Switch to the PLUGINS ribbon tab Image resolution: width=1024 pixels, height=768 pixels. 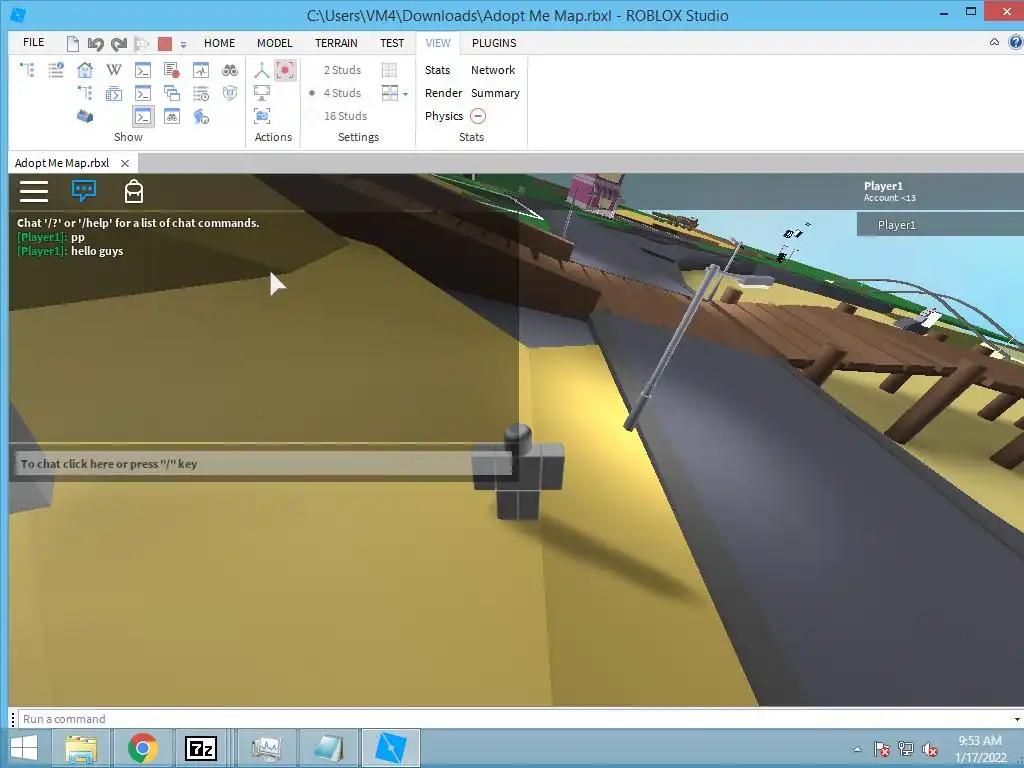click(494, 43)
